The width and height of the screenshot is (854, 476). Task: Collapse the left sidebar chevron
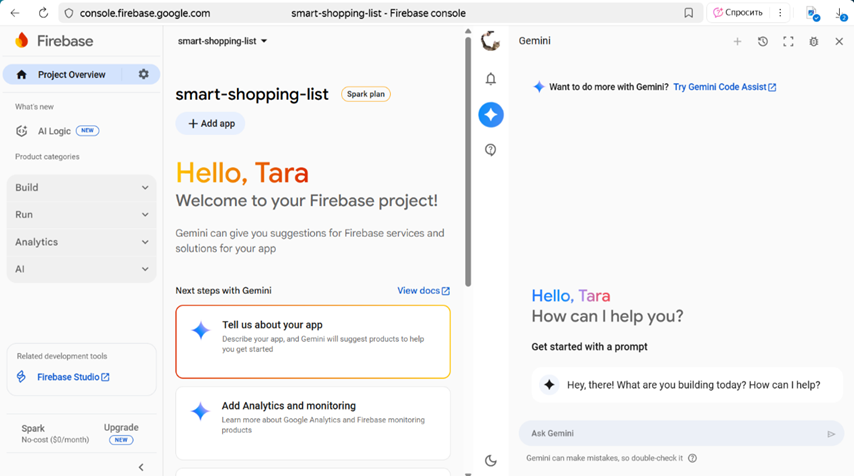pyautogui.click(x=141, y=467)
